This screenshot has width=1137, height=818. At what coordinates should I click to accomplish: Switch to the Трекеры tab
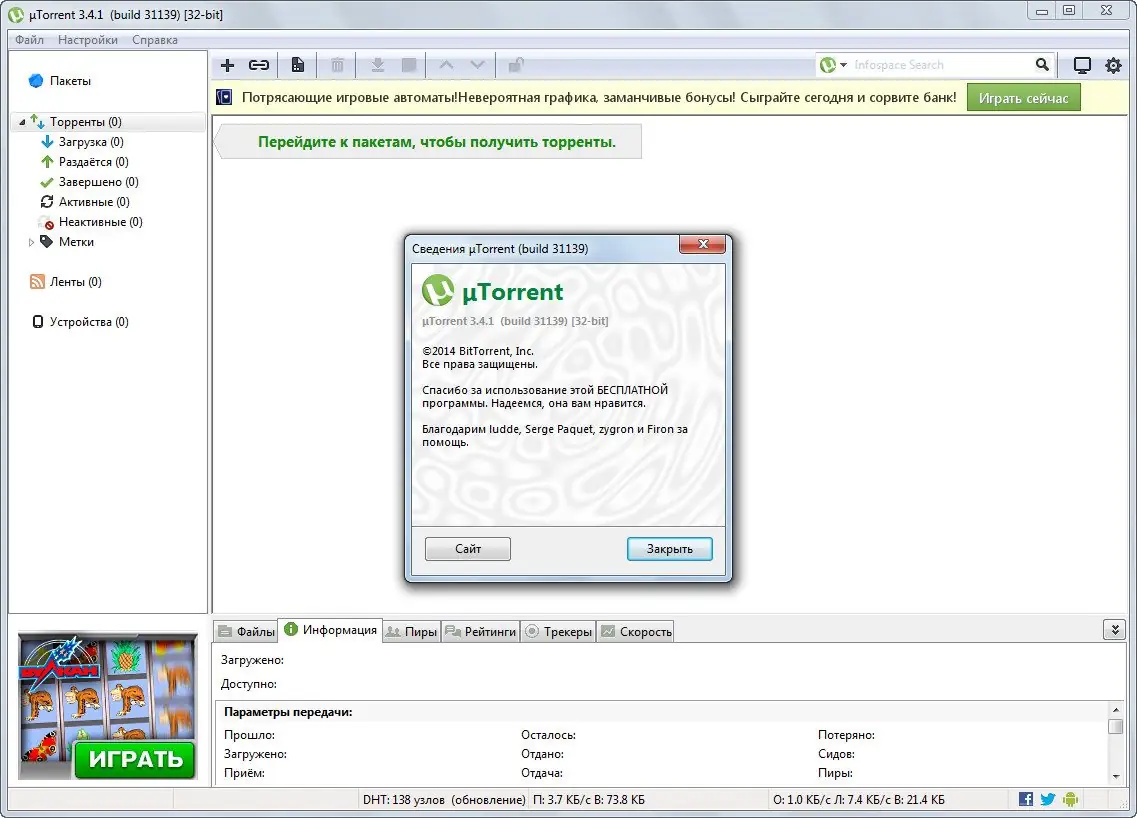(558, 632)
